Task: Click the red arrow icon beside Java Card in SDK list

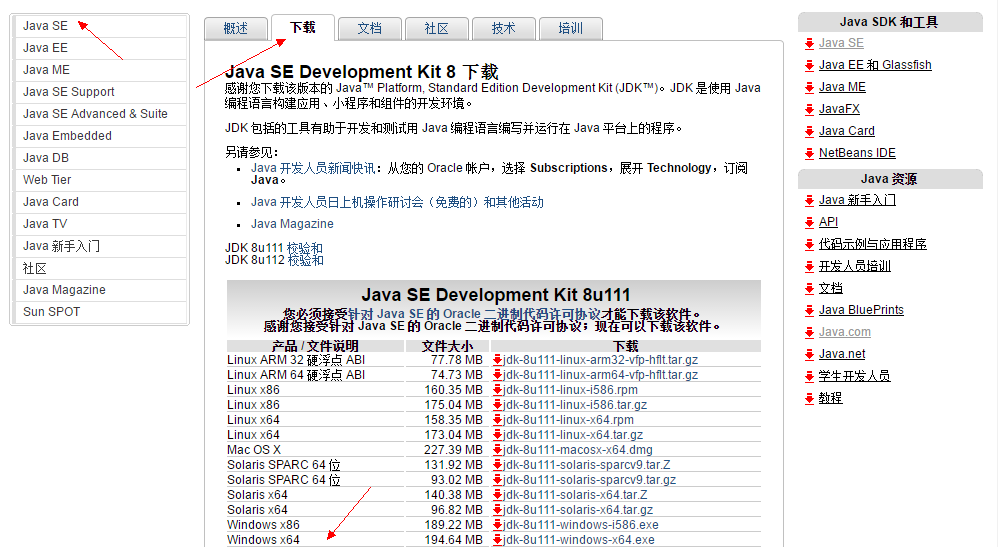Action: 809,131
